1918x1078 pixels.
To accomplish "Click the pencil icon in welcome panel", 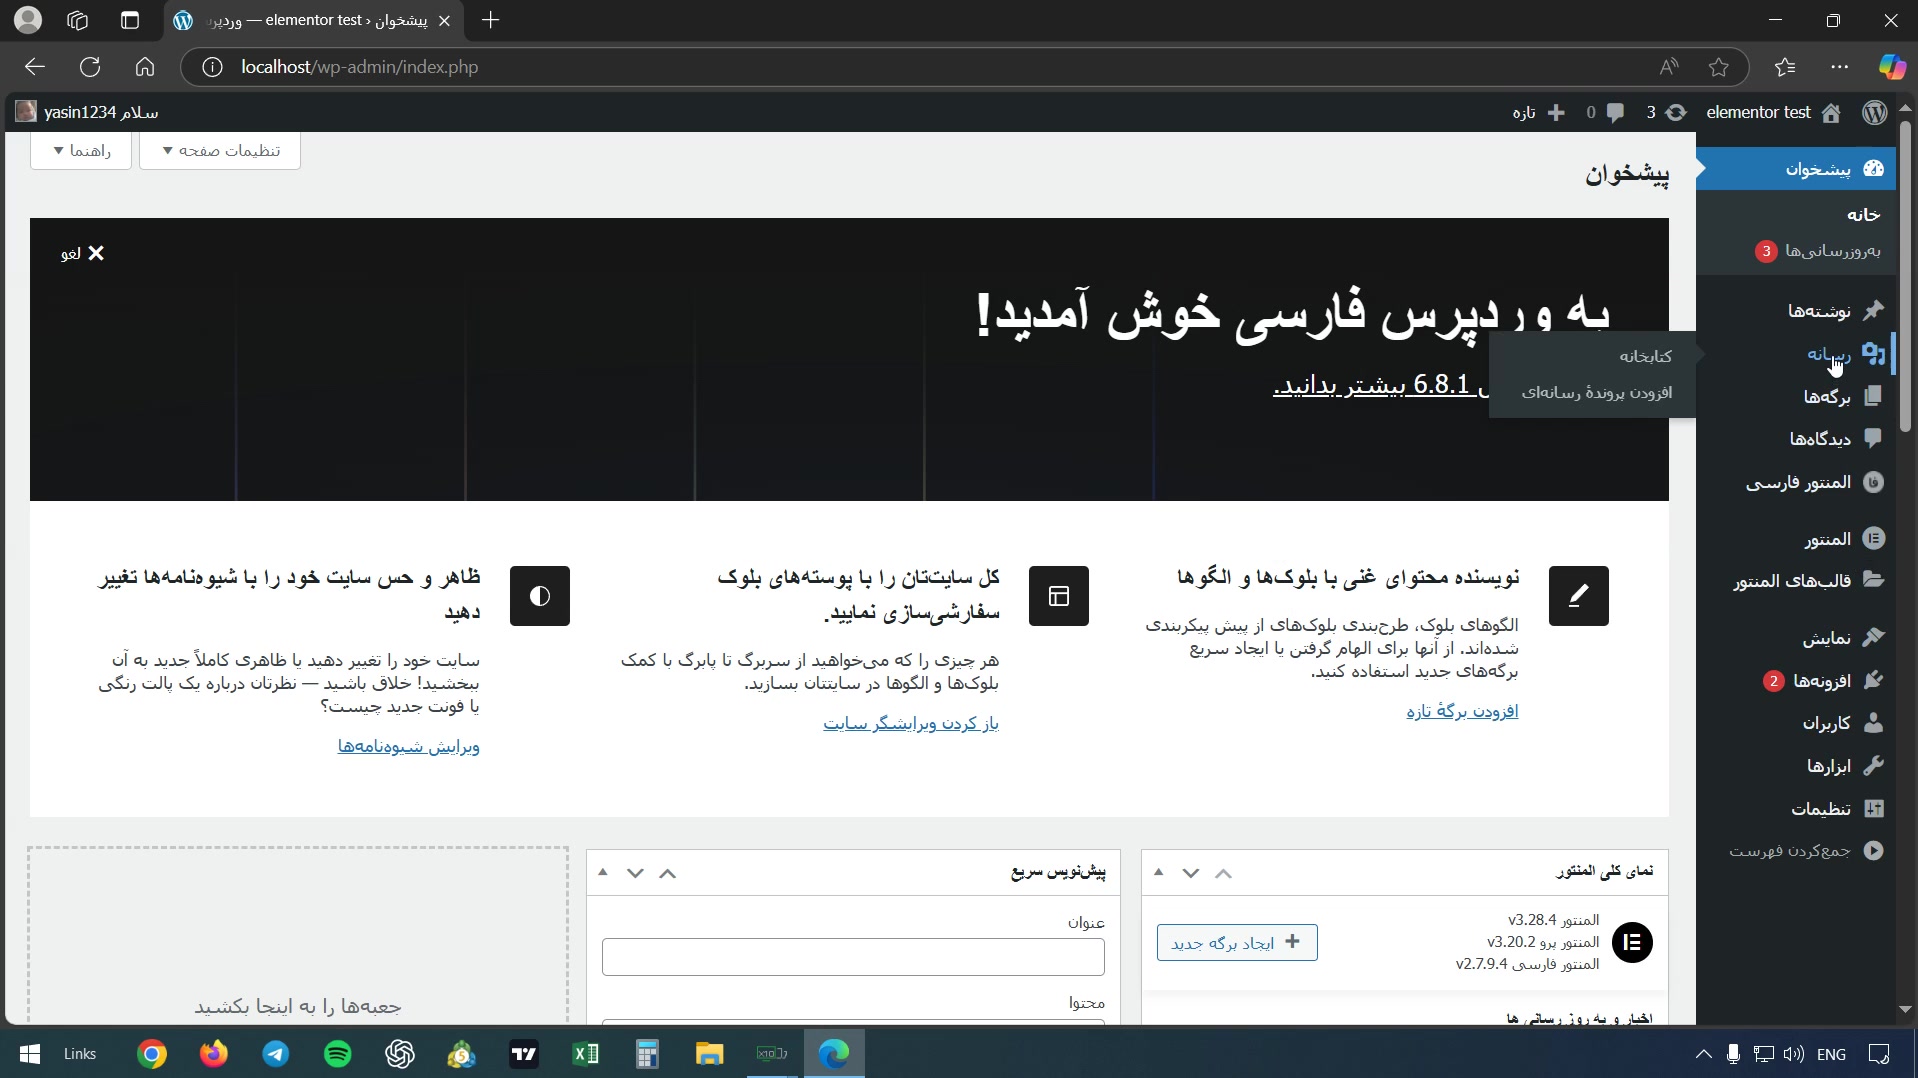I will [x=1578, y=596].
